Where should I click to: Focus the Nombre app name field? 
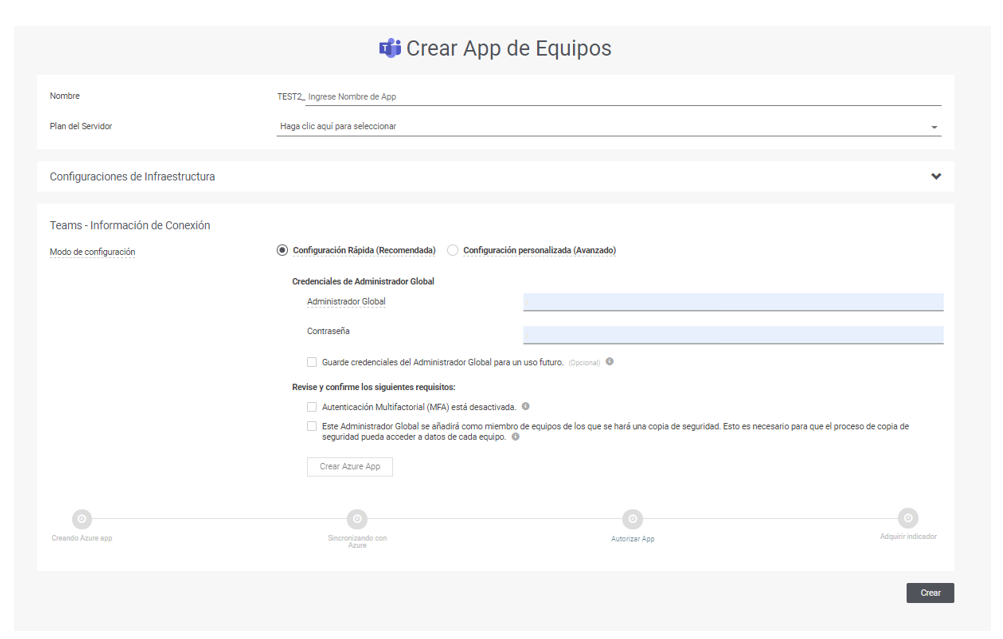tap(624, 97)
